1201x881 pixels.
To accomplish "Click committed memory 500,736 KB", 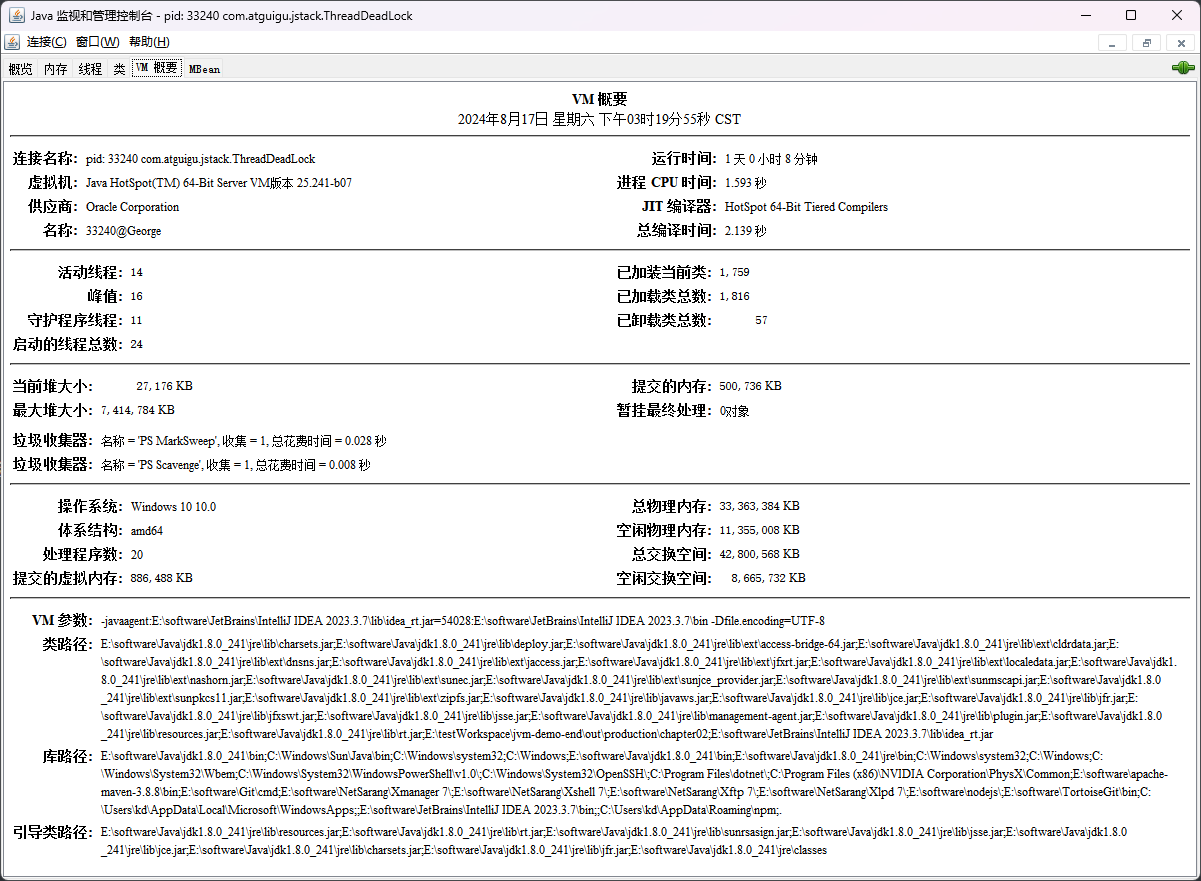I will click(x=751, y=386).
